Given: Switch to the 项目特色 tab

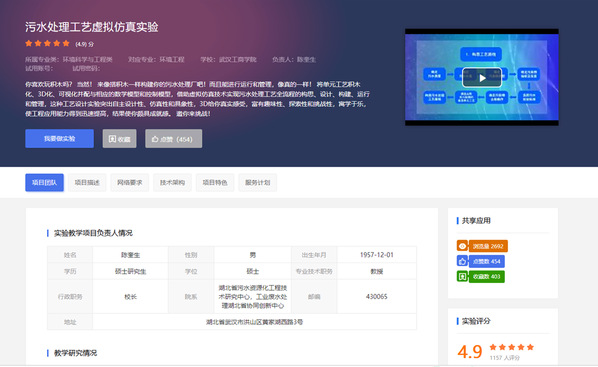Looking at the screenshot, I should tap(215, 182).
